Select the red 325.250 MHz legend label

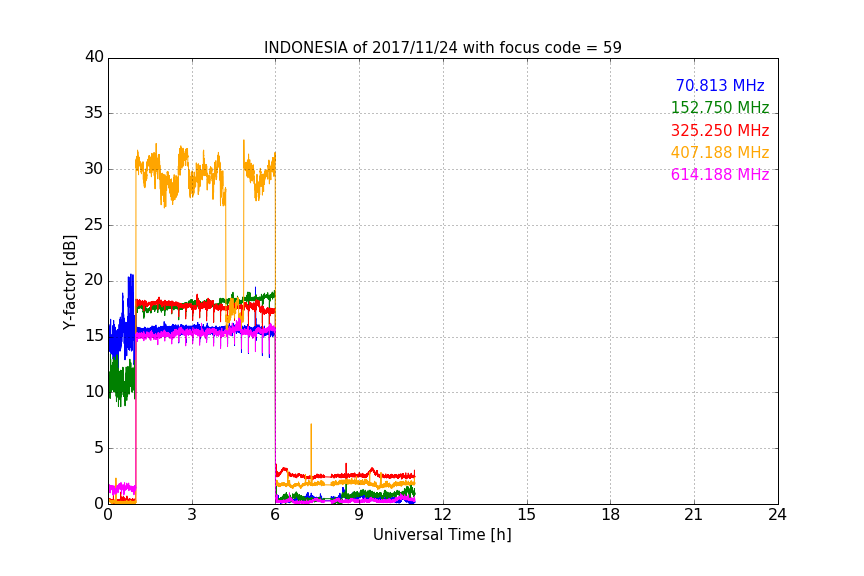720,130
